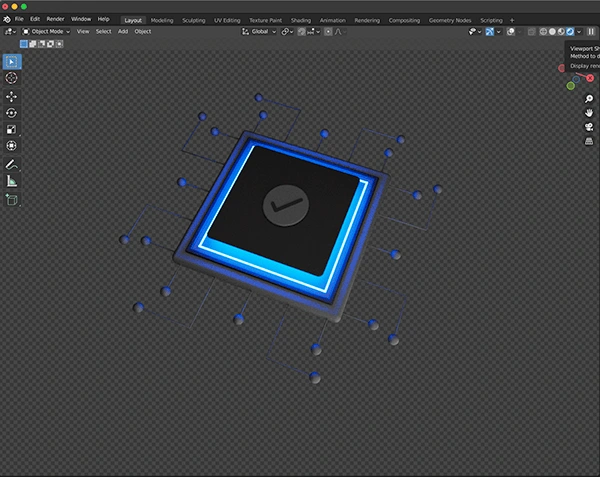The image size is (600, 477).
Task: Open the viewport Object menu
Action: pyautogui.click(x=143, y=31)
